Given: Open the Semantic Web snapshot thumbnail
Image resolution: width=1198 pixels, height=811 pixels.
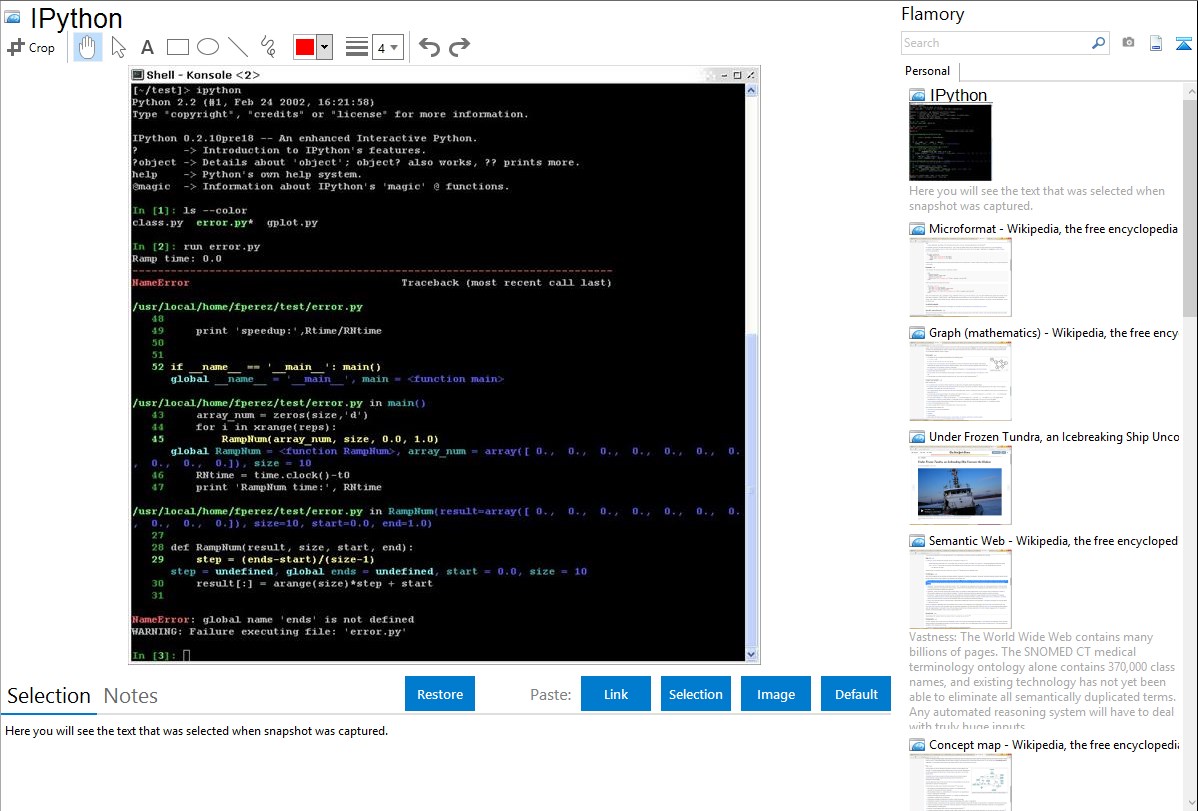Looking at the screenshot, I should (960, 589).
